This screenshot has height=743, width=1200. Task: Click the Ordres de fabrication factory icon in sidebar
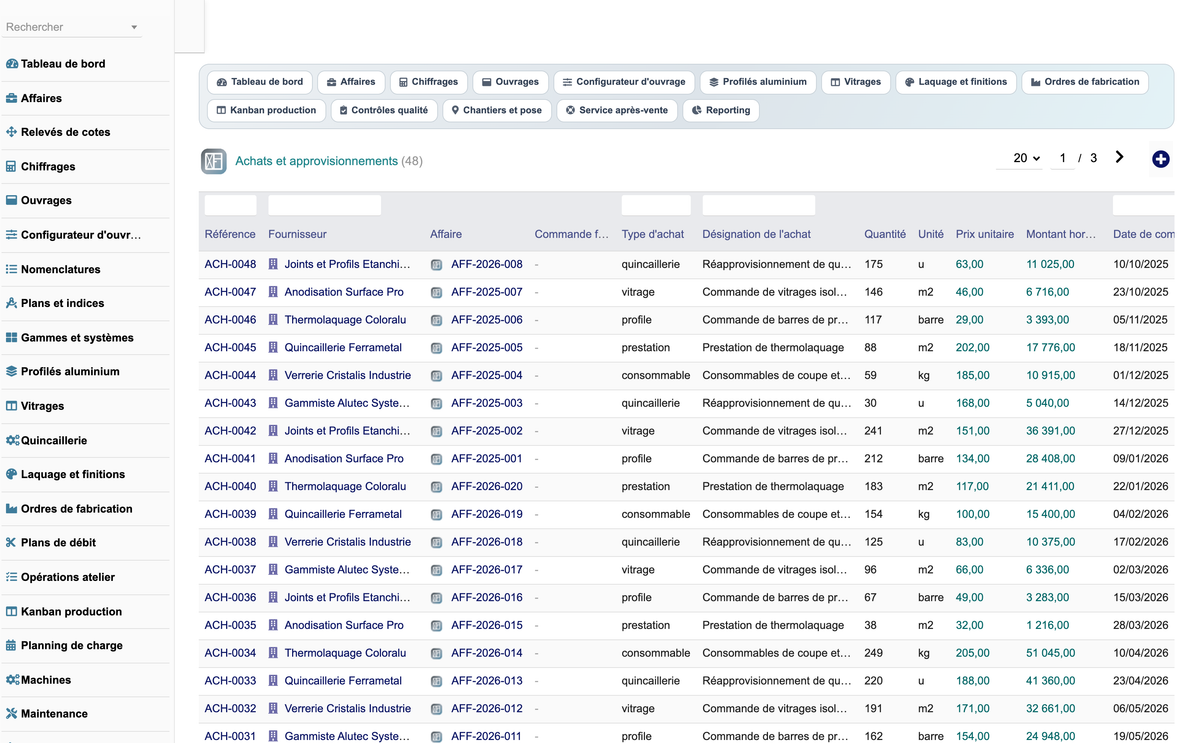[x=12, y=508]
